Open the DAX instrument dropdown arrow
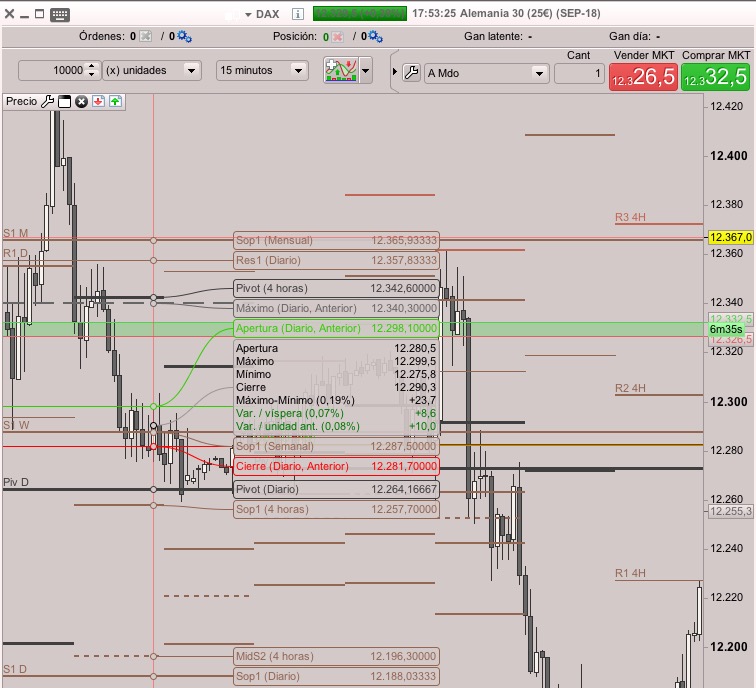Viewport: 756px width, 688px height. click(248, 14)
